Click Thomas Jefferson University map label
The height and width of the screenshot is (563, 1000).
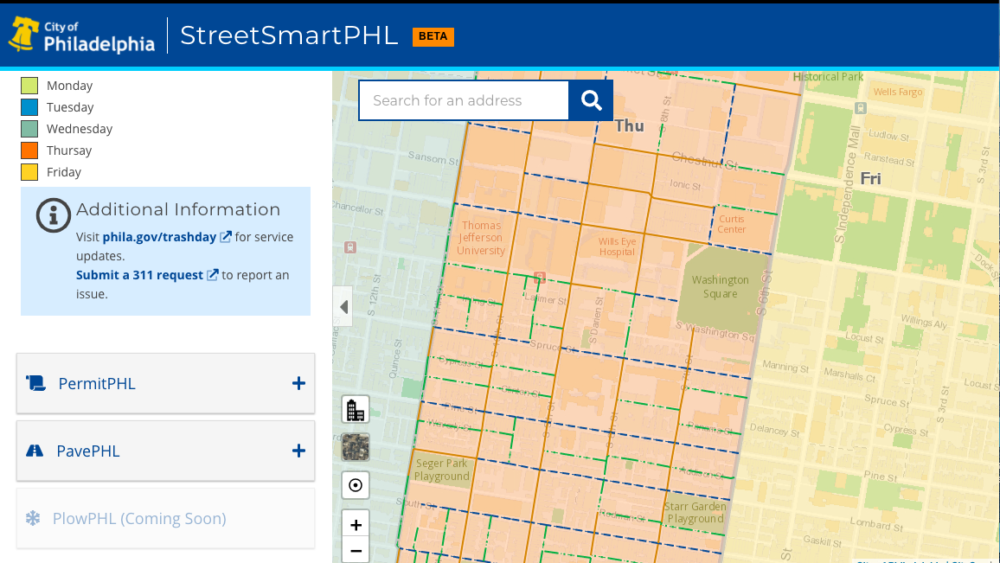(481, 238)
